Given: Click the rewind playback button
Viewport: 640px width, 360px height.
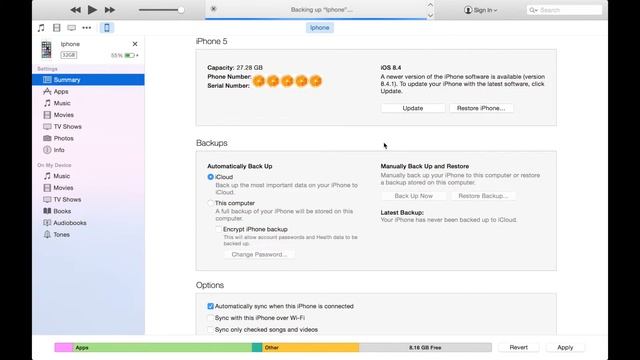Looking at the screenshot, I should (75, 10).
